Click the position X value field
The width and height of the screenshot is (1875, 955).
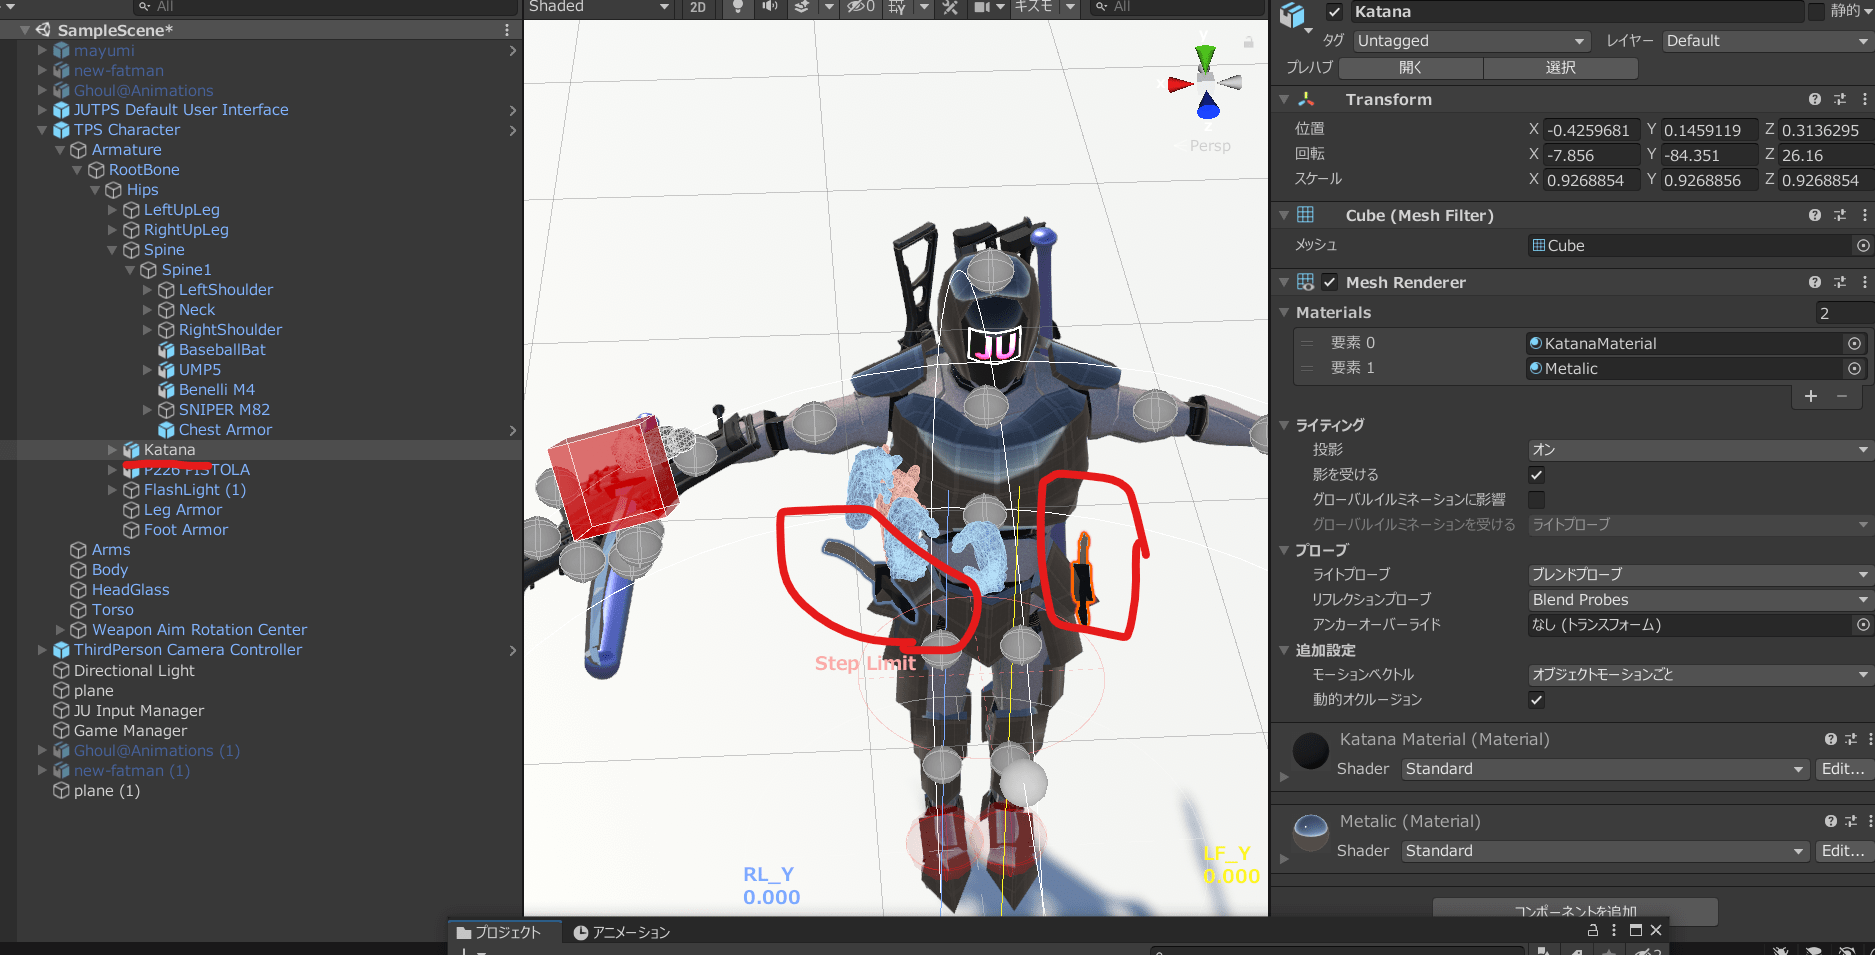[1590, 130]
